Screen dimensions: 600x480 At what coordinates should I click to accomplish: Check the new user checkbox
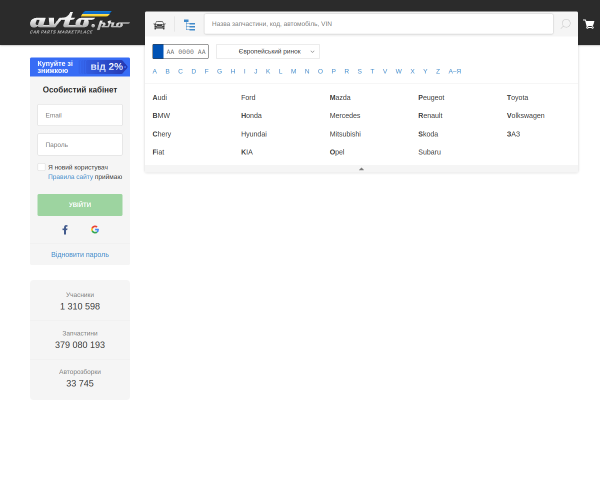[x=41, y=167]
